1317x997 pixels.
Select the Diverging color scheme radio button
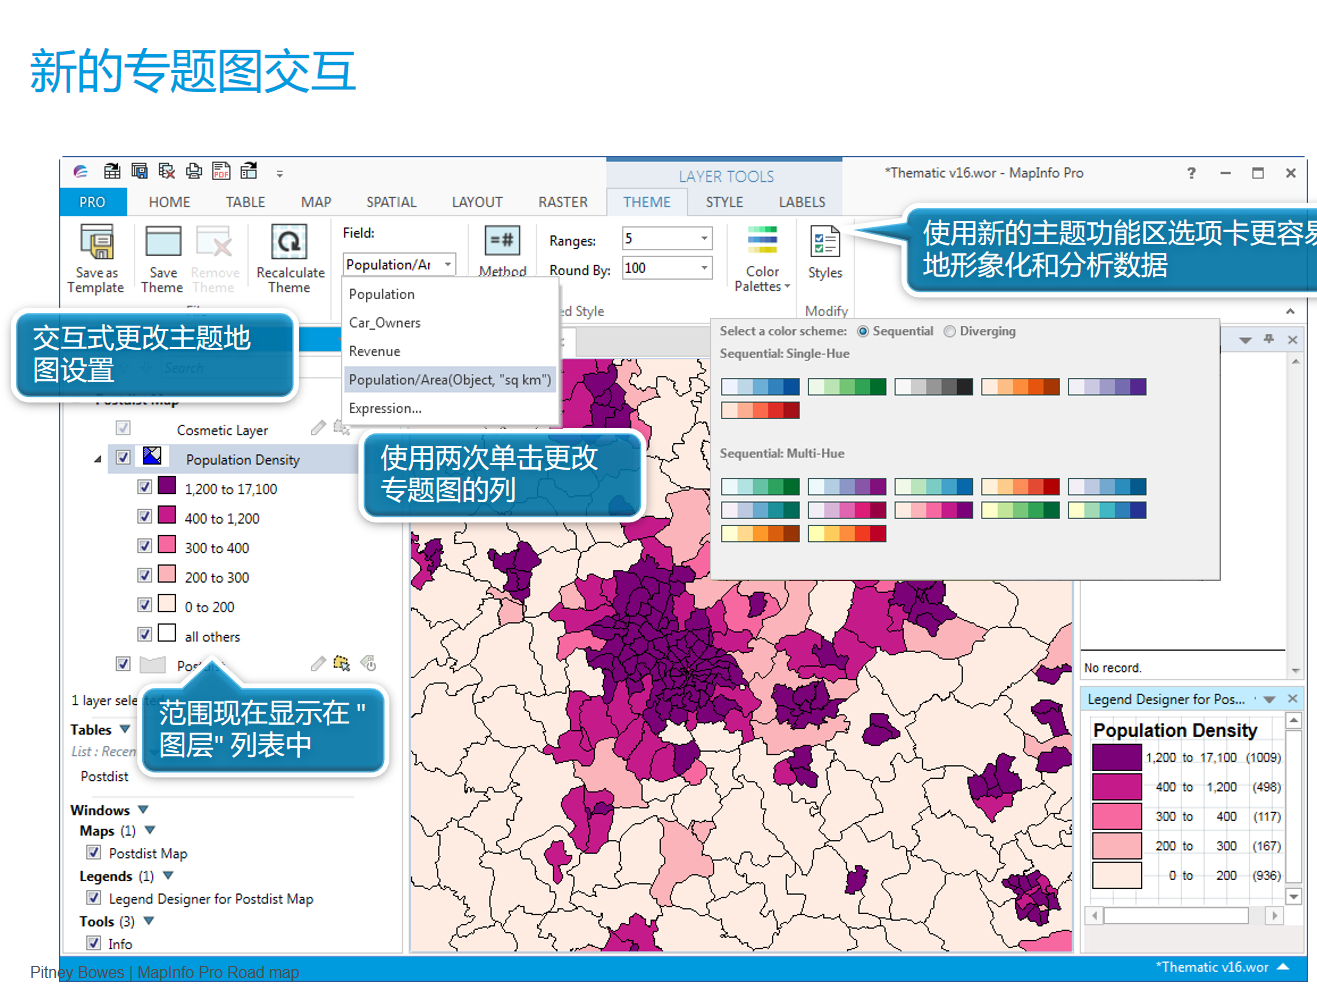click(950, 331)
